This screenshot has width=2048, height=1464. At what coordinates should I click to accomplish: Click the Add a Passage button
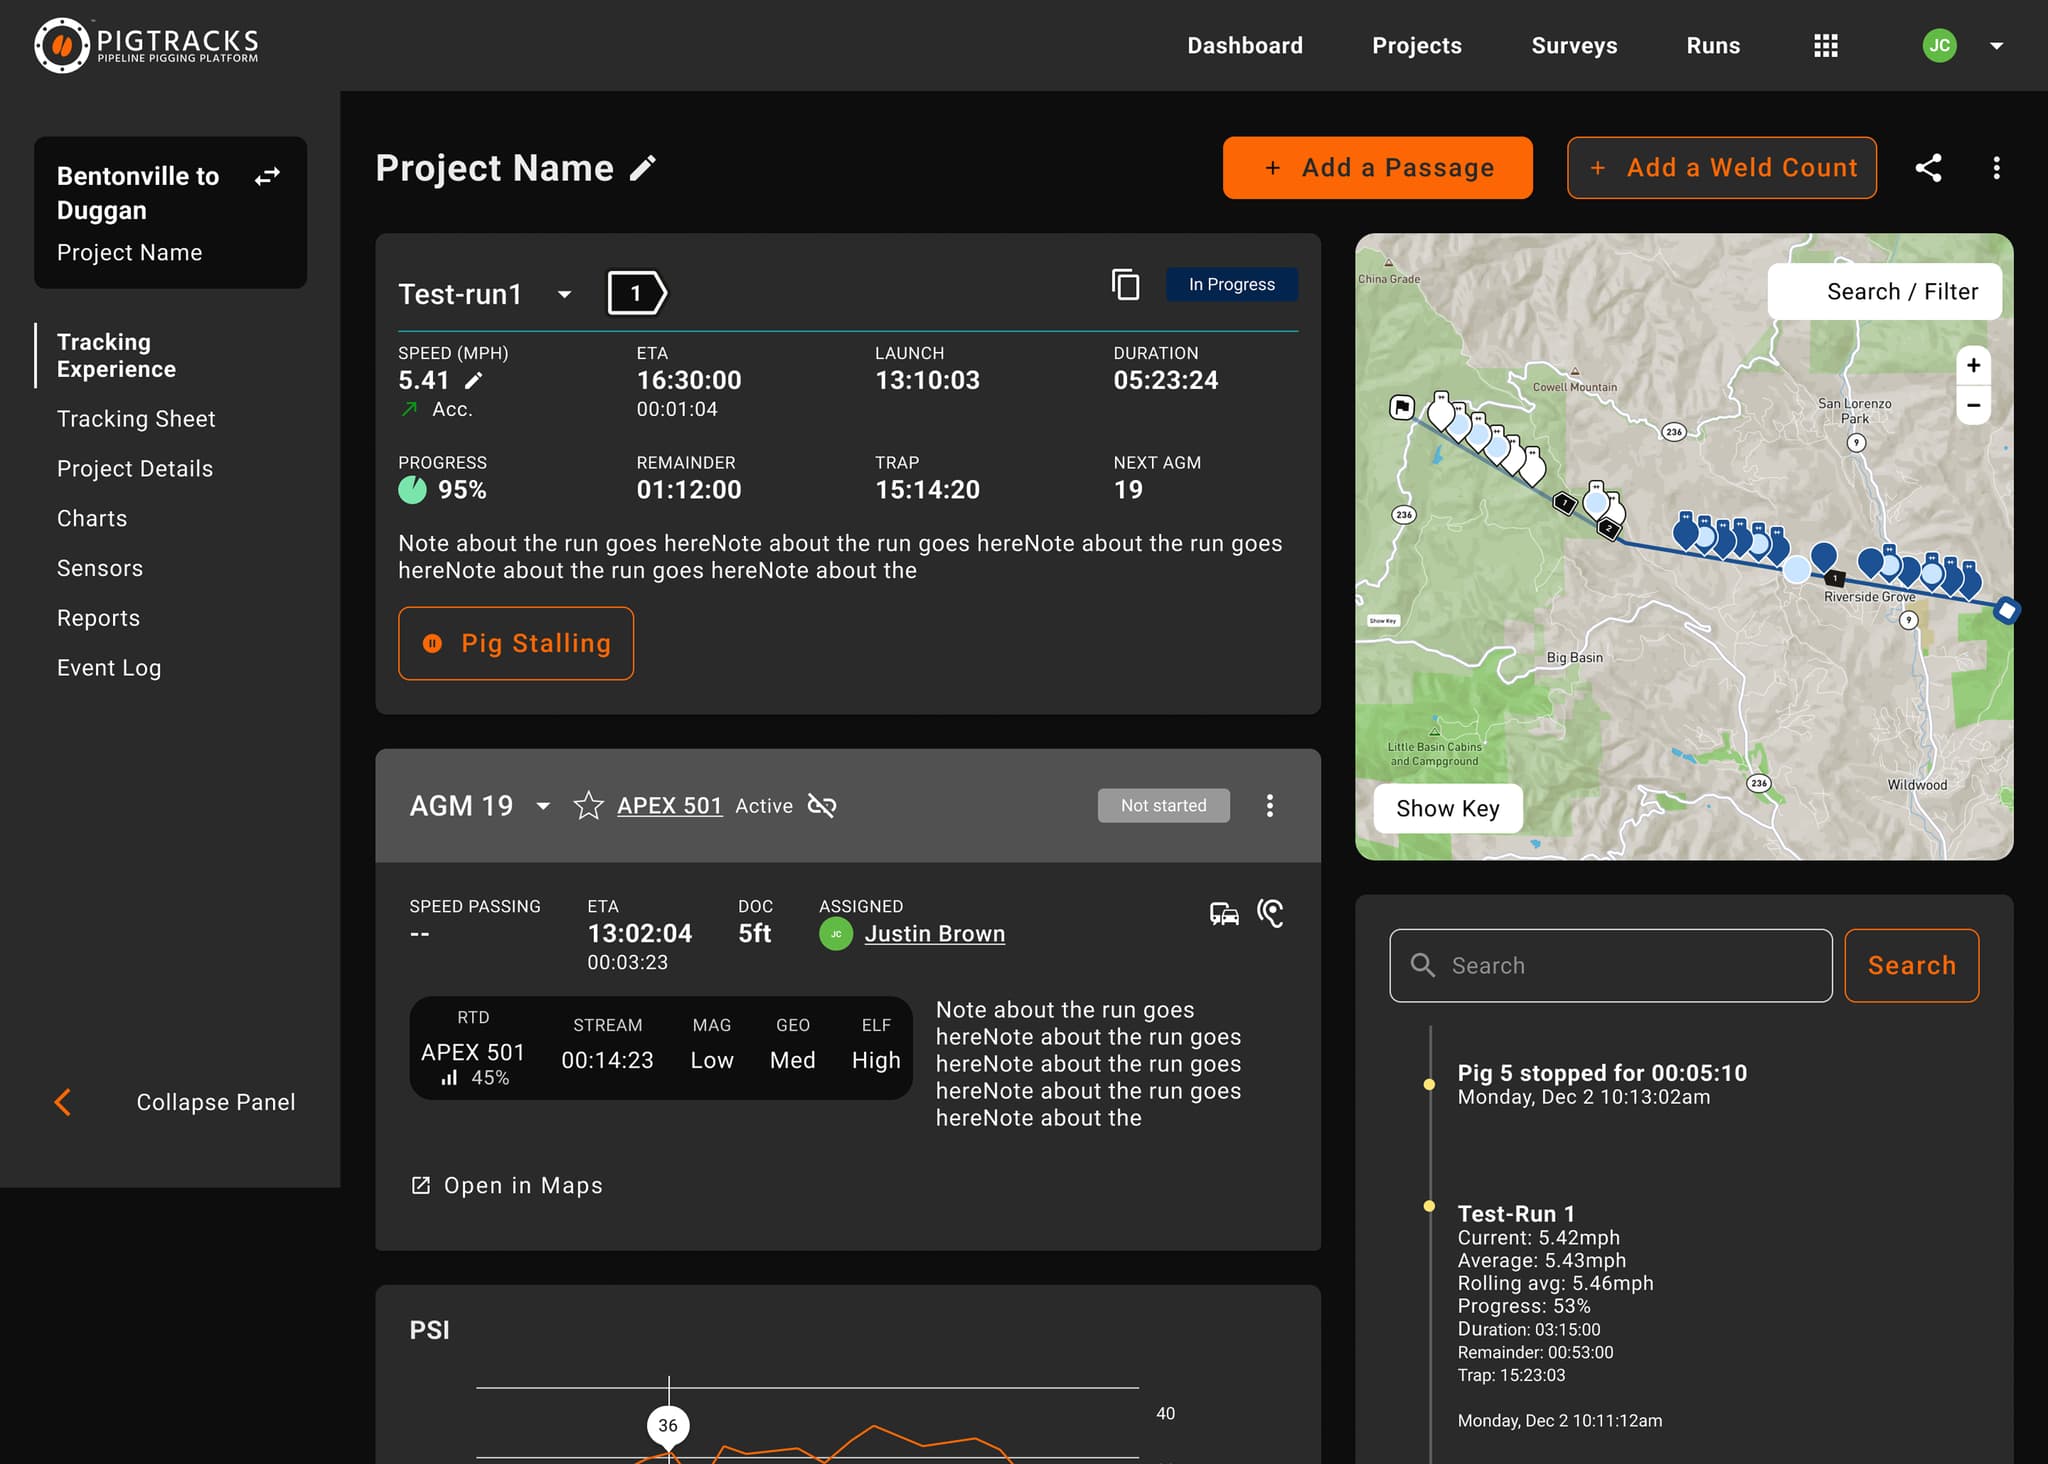click(x=1377, y=167)
